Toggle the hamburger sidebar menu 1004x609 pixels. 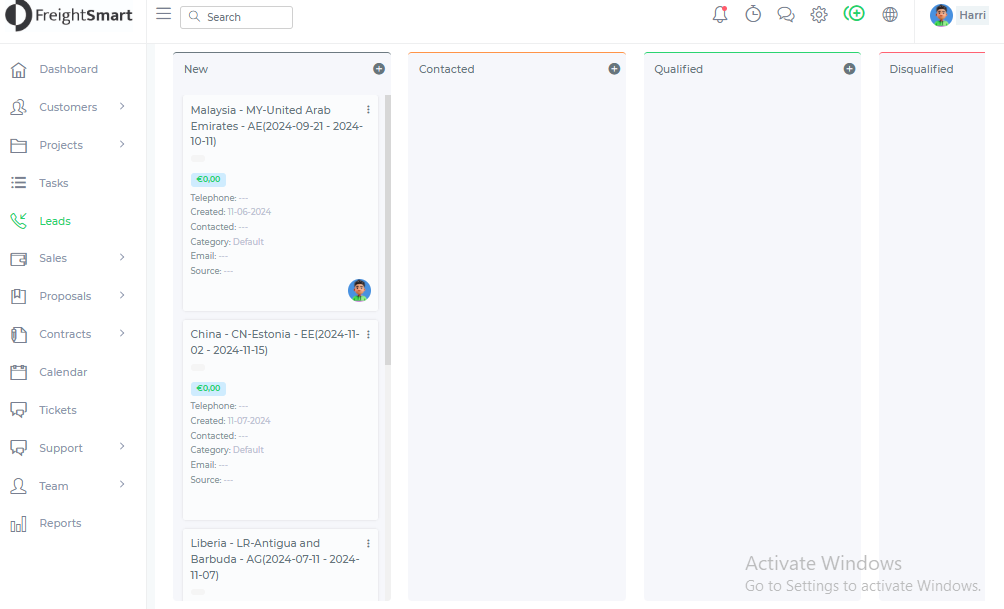(164, 14)
